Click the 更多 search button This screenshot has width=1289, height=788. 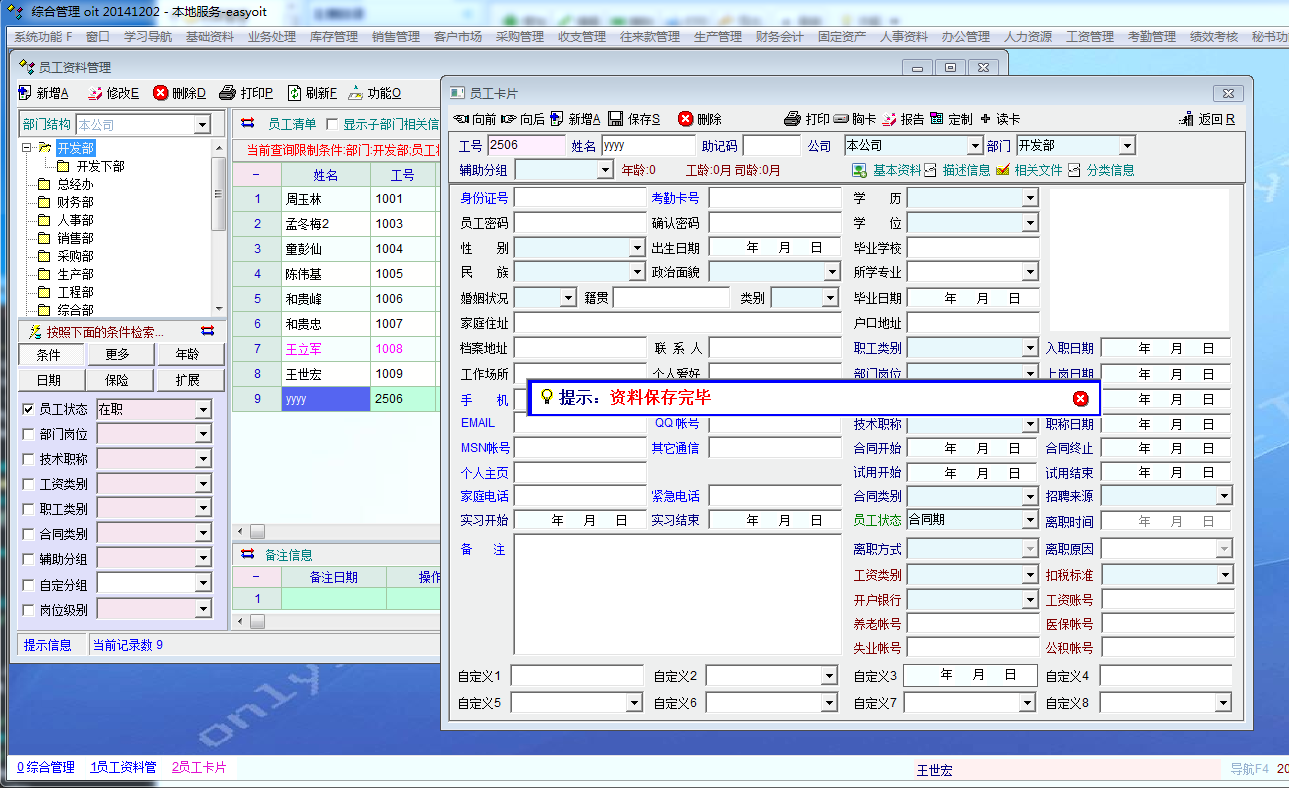point(121,355)
